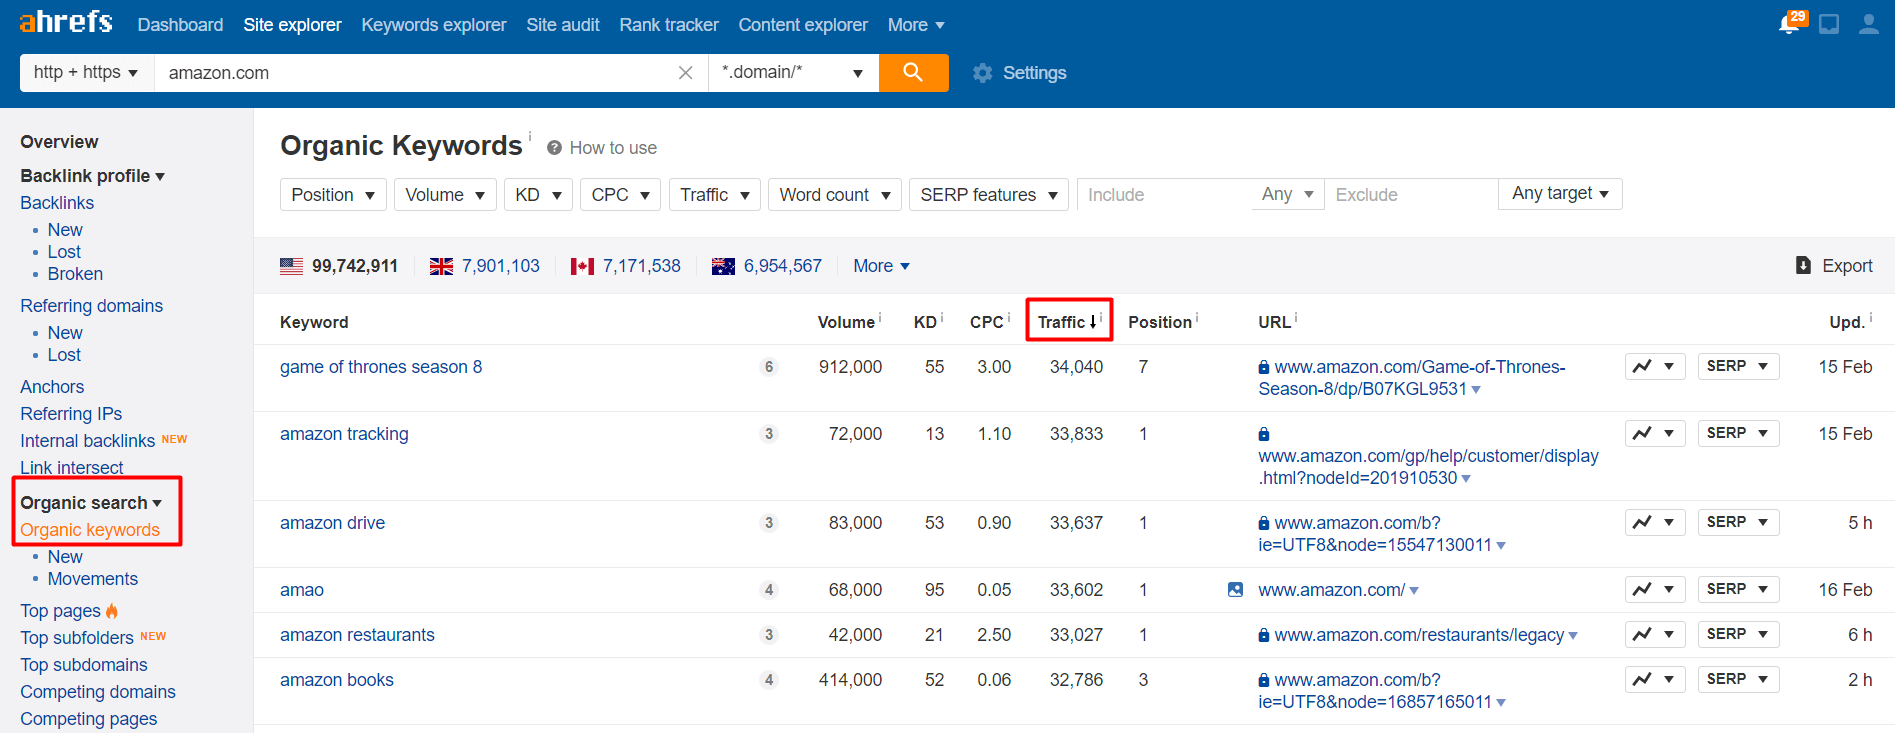This screenshot has height=733, width=1895.
Task: Switch to Site explorer
Action: [x=292, y=25]
